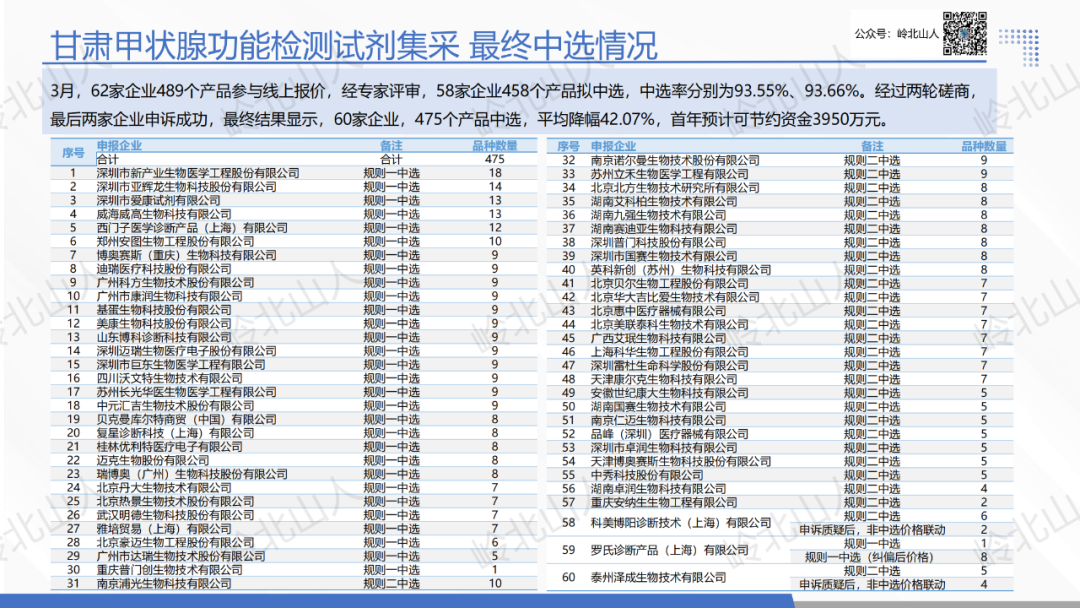Click 天津康尔克生物科技有限公司
The width and height of the screenshot is (1080, 608).
[664, 379]
